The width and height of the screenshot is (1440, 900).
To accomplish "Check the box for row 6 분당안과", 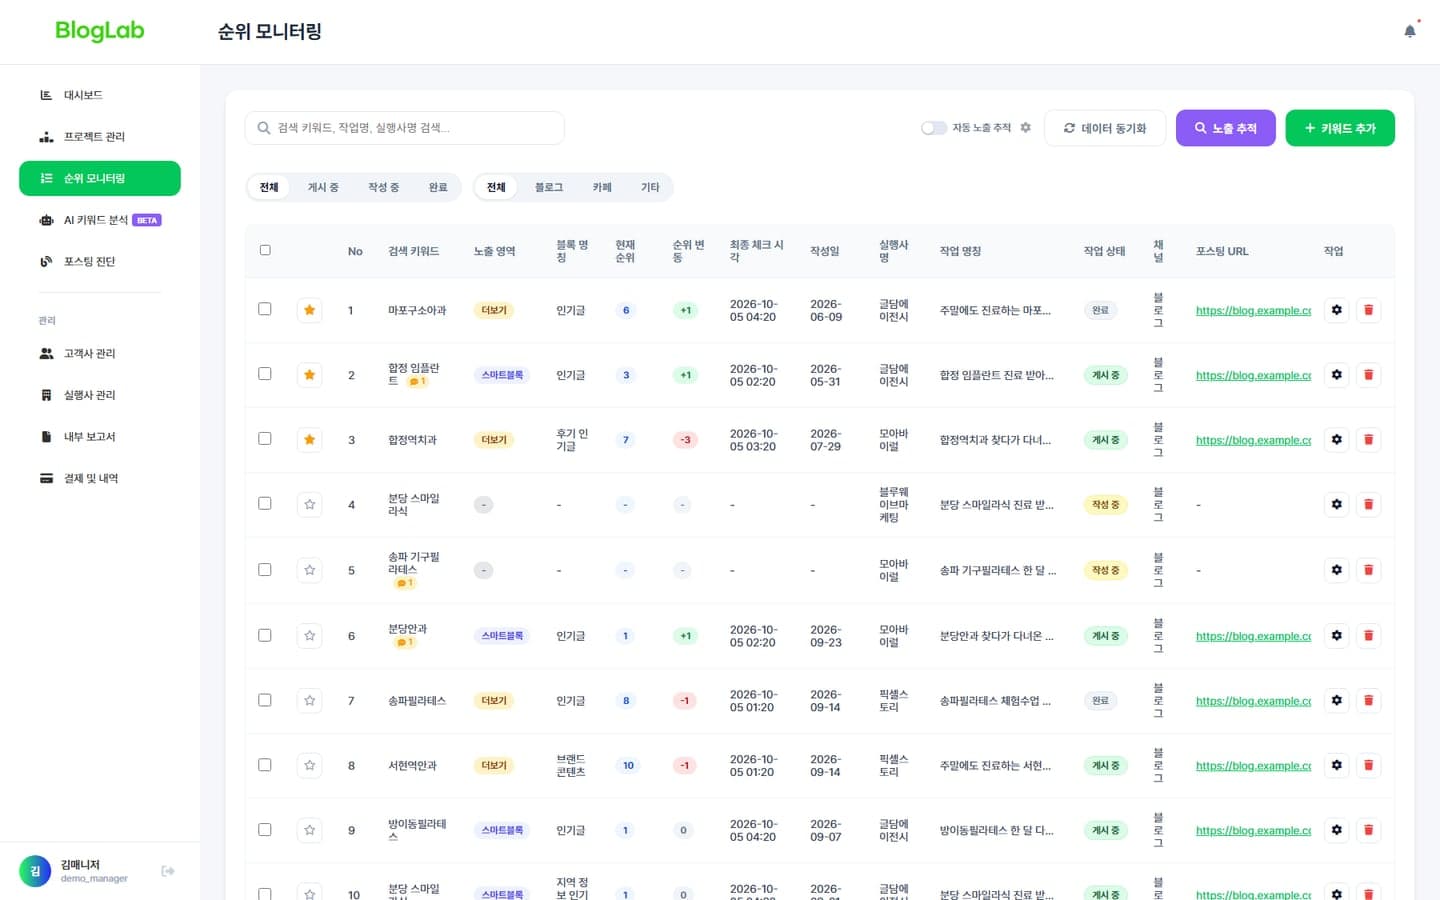I will [265, 635].
